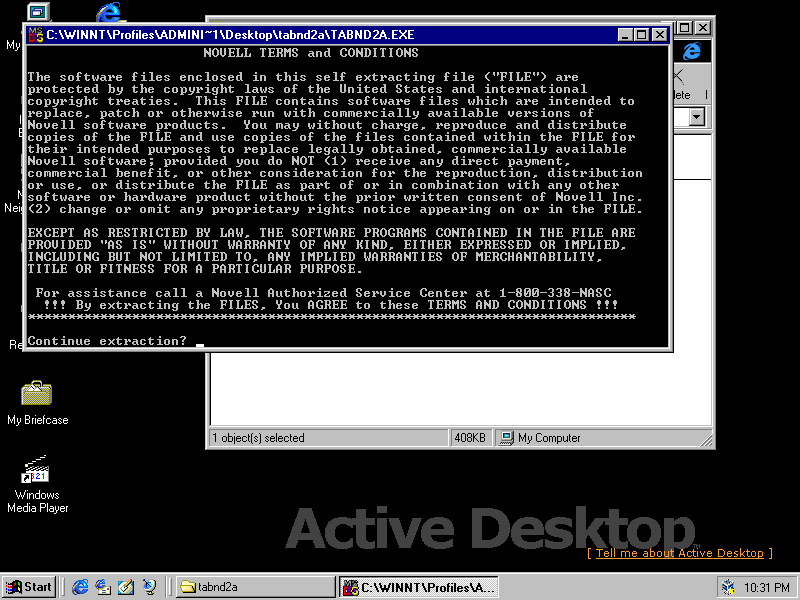The width and height of the screenshot is (800, 600).
Task: Select the partially visible Internet Explorer desktop icon
Action: point(109,12)
